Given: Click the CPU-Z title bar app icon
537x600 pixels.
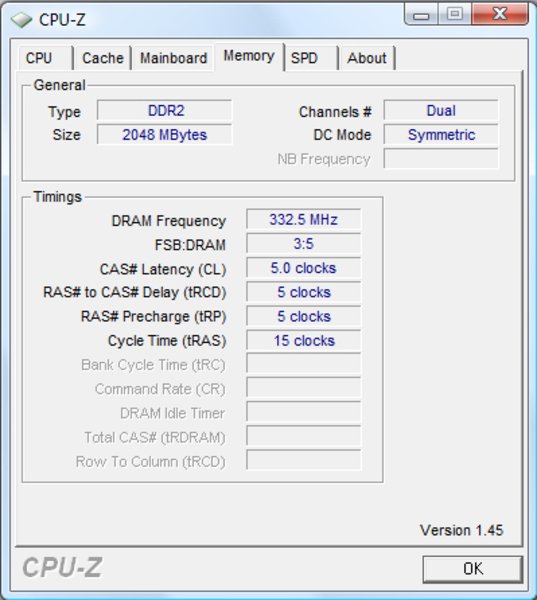Looking at the screenshot, I should [21, 20].
